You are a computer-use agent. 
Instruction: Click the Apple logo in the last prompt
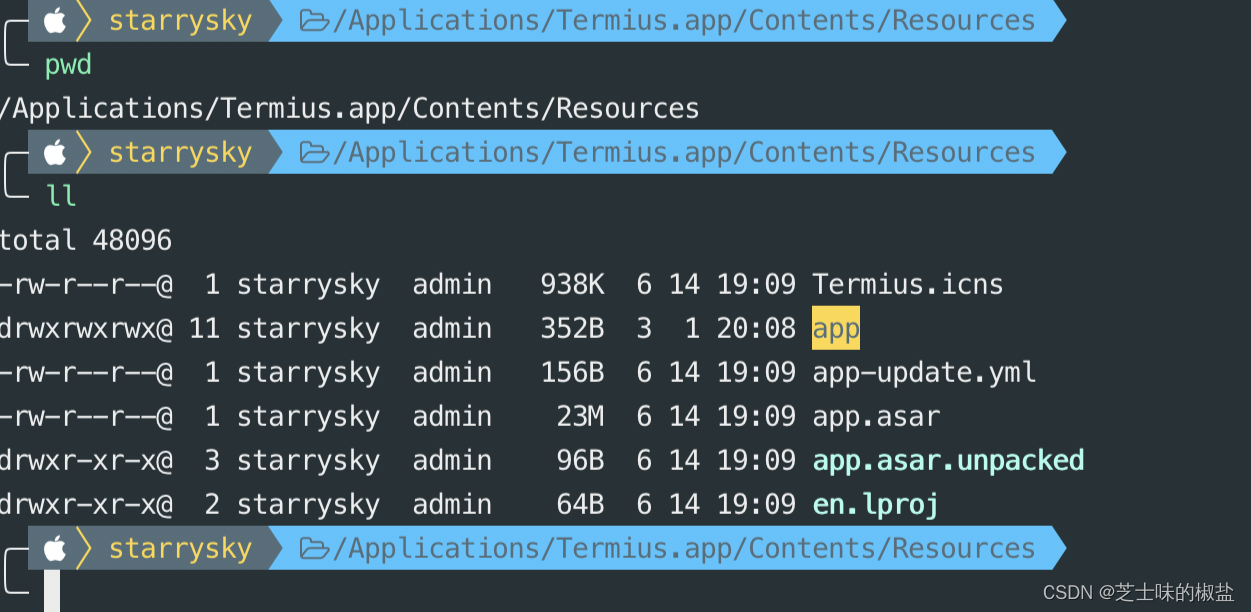click(x=55, y=548)
